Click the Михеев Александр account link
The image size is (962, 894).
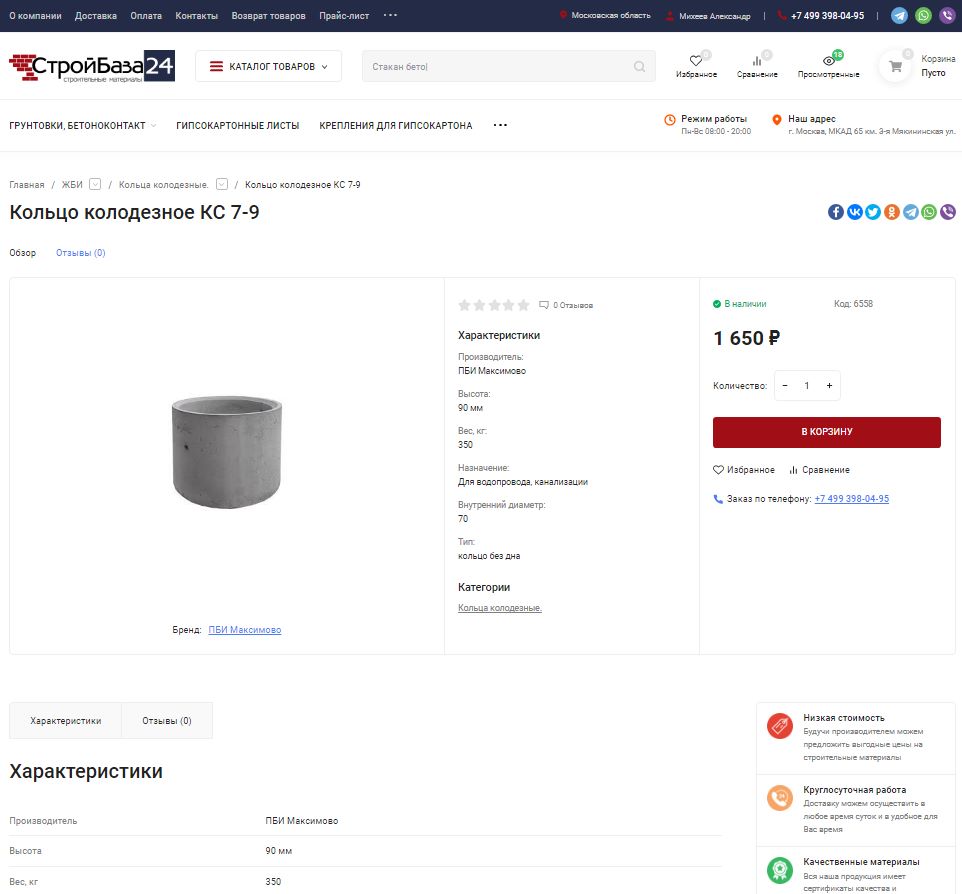(709, 16)
